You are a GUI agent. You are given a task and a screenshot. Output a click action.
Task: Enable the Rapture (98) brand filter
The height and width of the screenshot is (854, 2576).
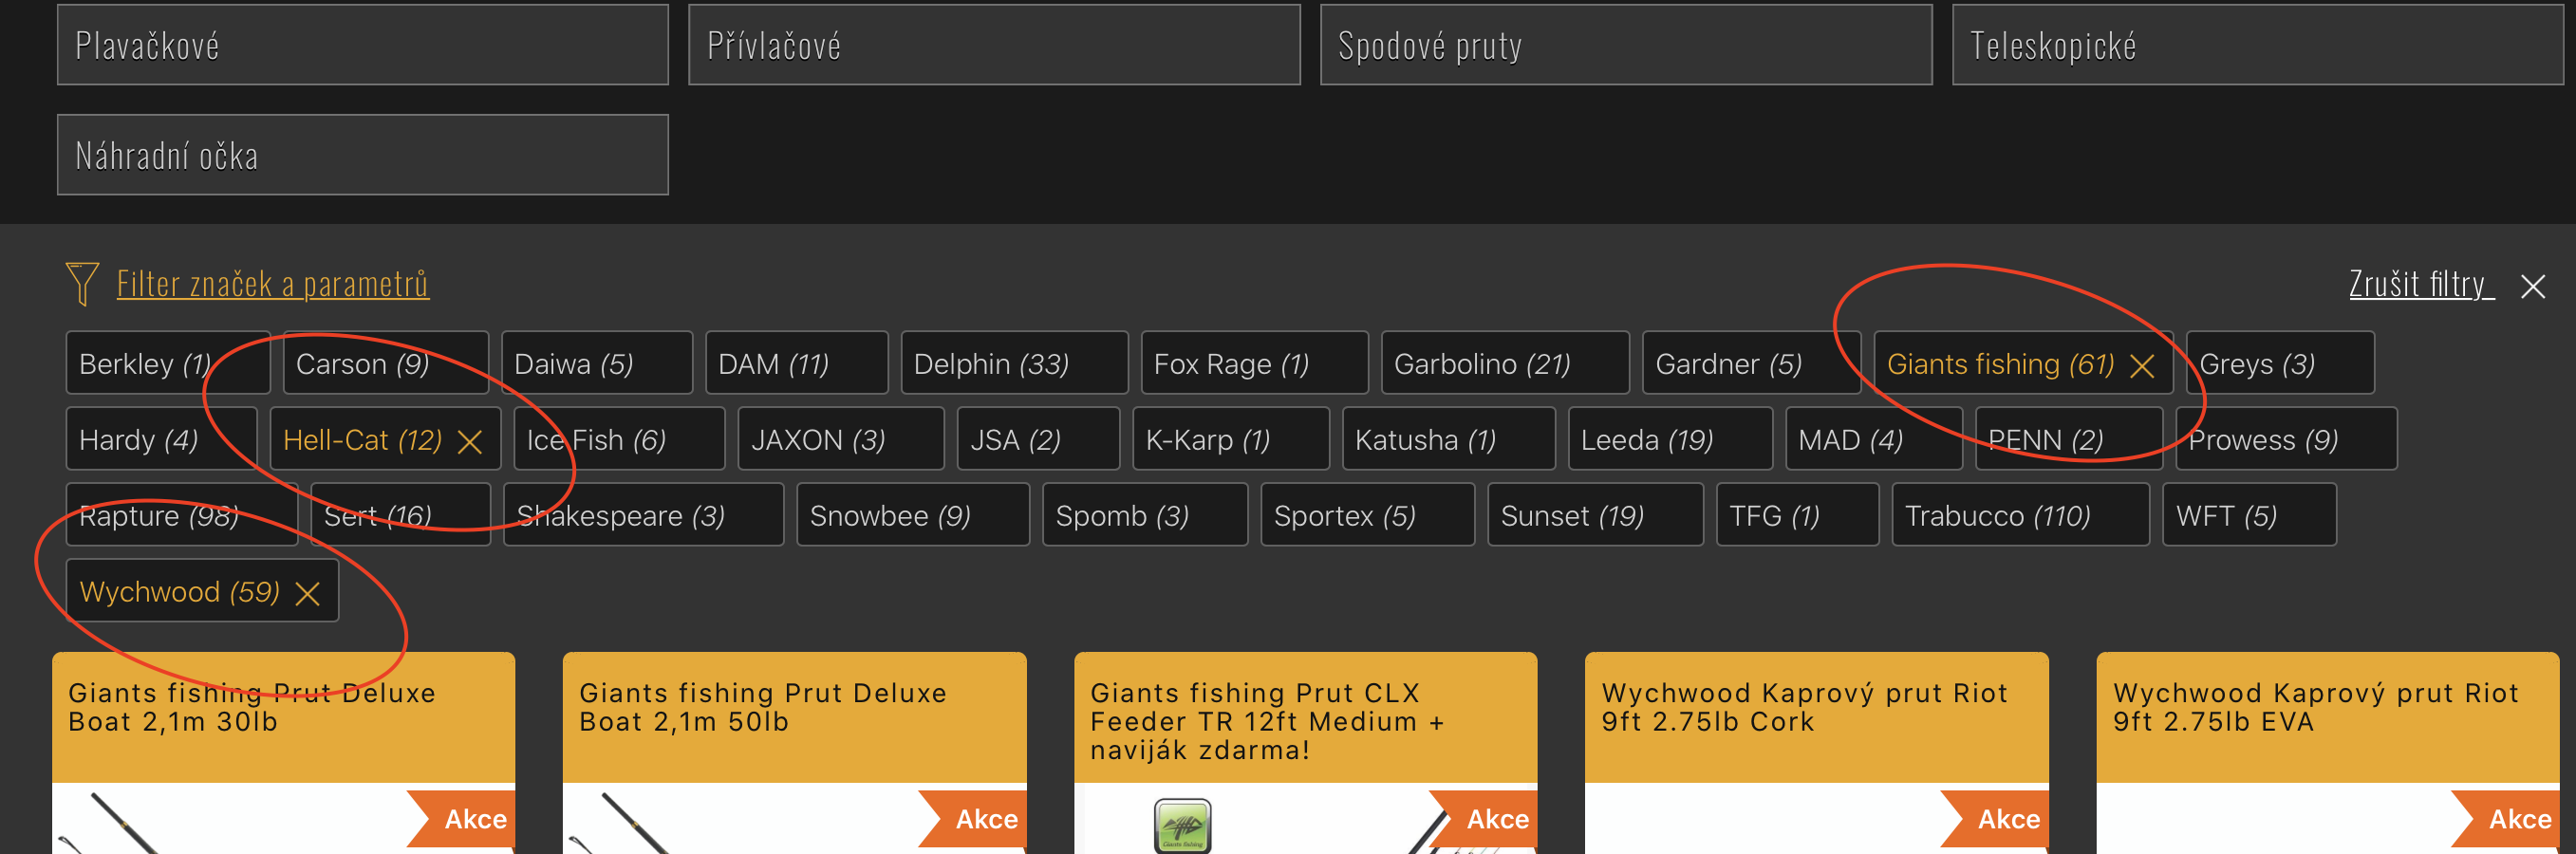point(182,515)
